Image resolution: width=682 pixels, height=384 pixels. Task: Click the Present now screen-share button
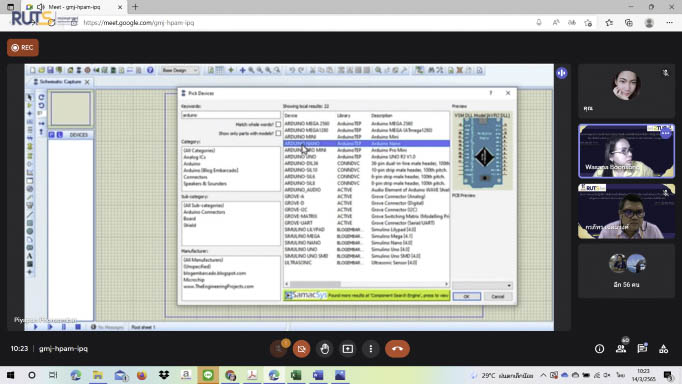348,349
